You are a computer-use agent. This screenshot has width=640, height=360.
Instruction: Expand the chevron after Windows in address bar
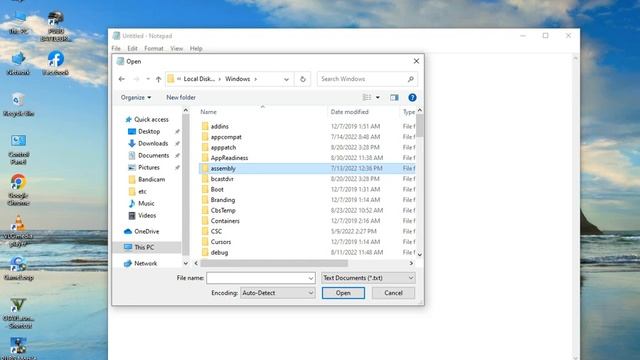[x=256, y=79]
